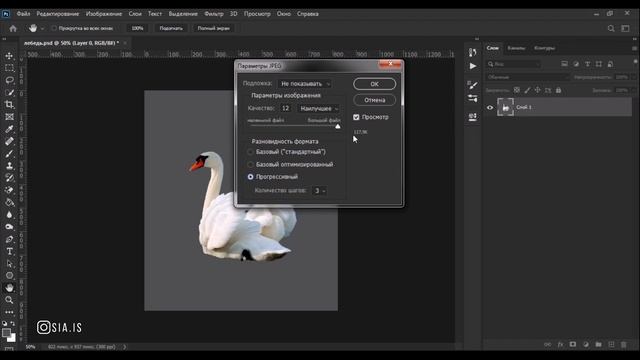Click the Слой 1 layer thumbnail
640x360 pixels.
505,107
